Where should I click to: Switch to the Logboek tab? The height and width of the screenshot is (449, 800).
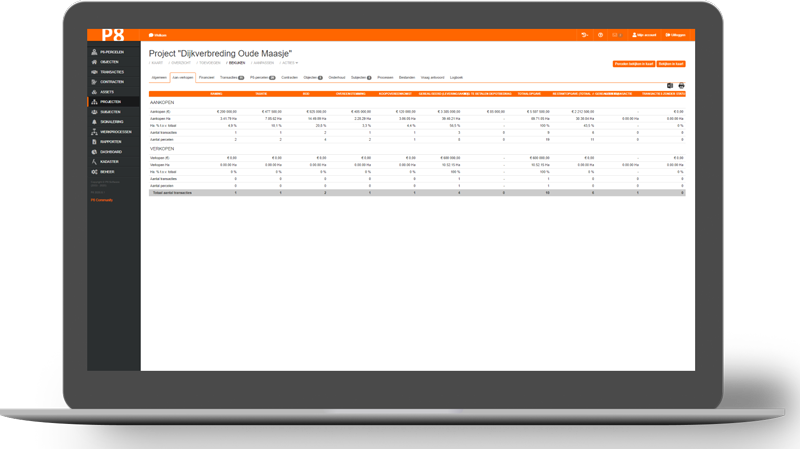click(456, 78)
